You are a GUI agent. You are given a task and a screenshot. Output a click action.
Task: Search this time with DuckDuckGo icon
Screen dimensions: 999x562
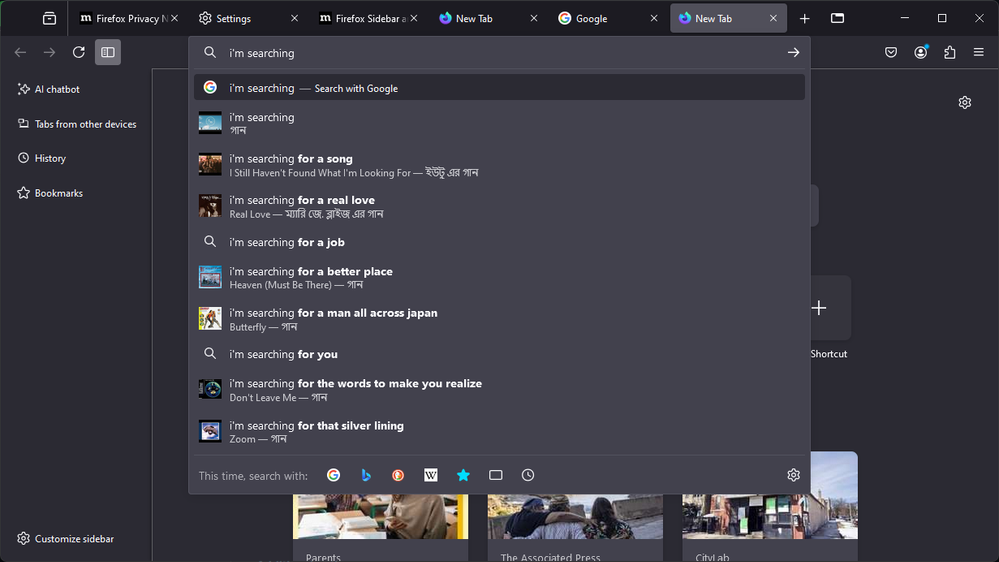398,475
